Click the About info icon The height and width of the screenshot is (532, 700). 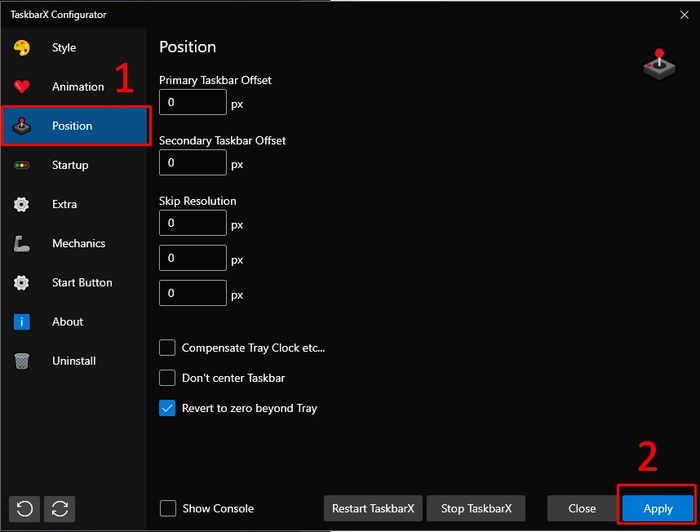[21, 322]
